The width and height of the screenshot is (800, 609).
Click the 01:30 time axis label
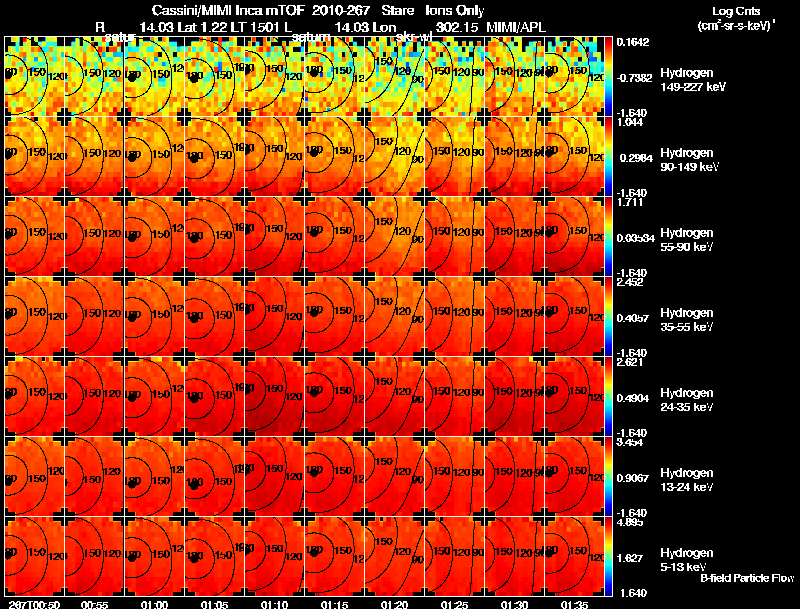click(514, 605)
